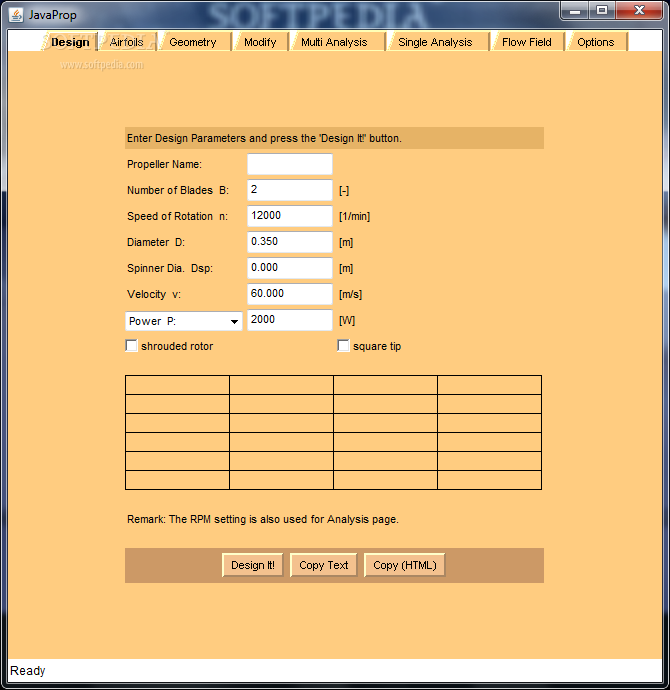This screenshot has width=670, height=690.
Task: Switch to the Design tab
Action: (70, 42)
